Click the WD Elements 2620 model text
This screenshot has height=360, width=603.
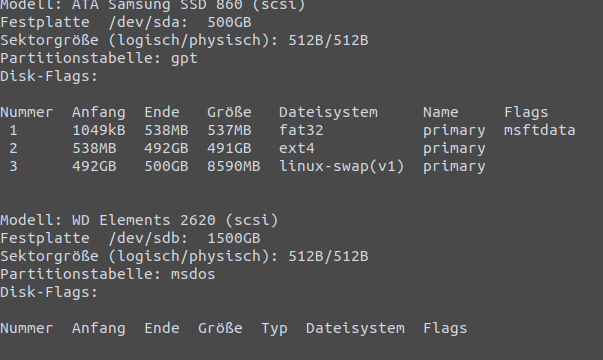tap(143, 220)
